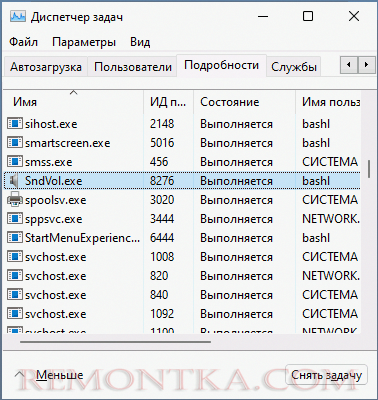Screen dimensions: 378x400
Task: Close the Task Manager window
Action: point(354,16)
